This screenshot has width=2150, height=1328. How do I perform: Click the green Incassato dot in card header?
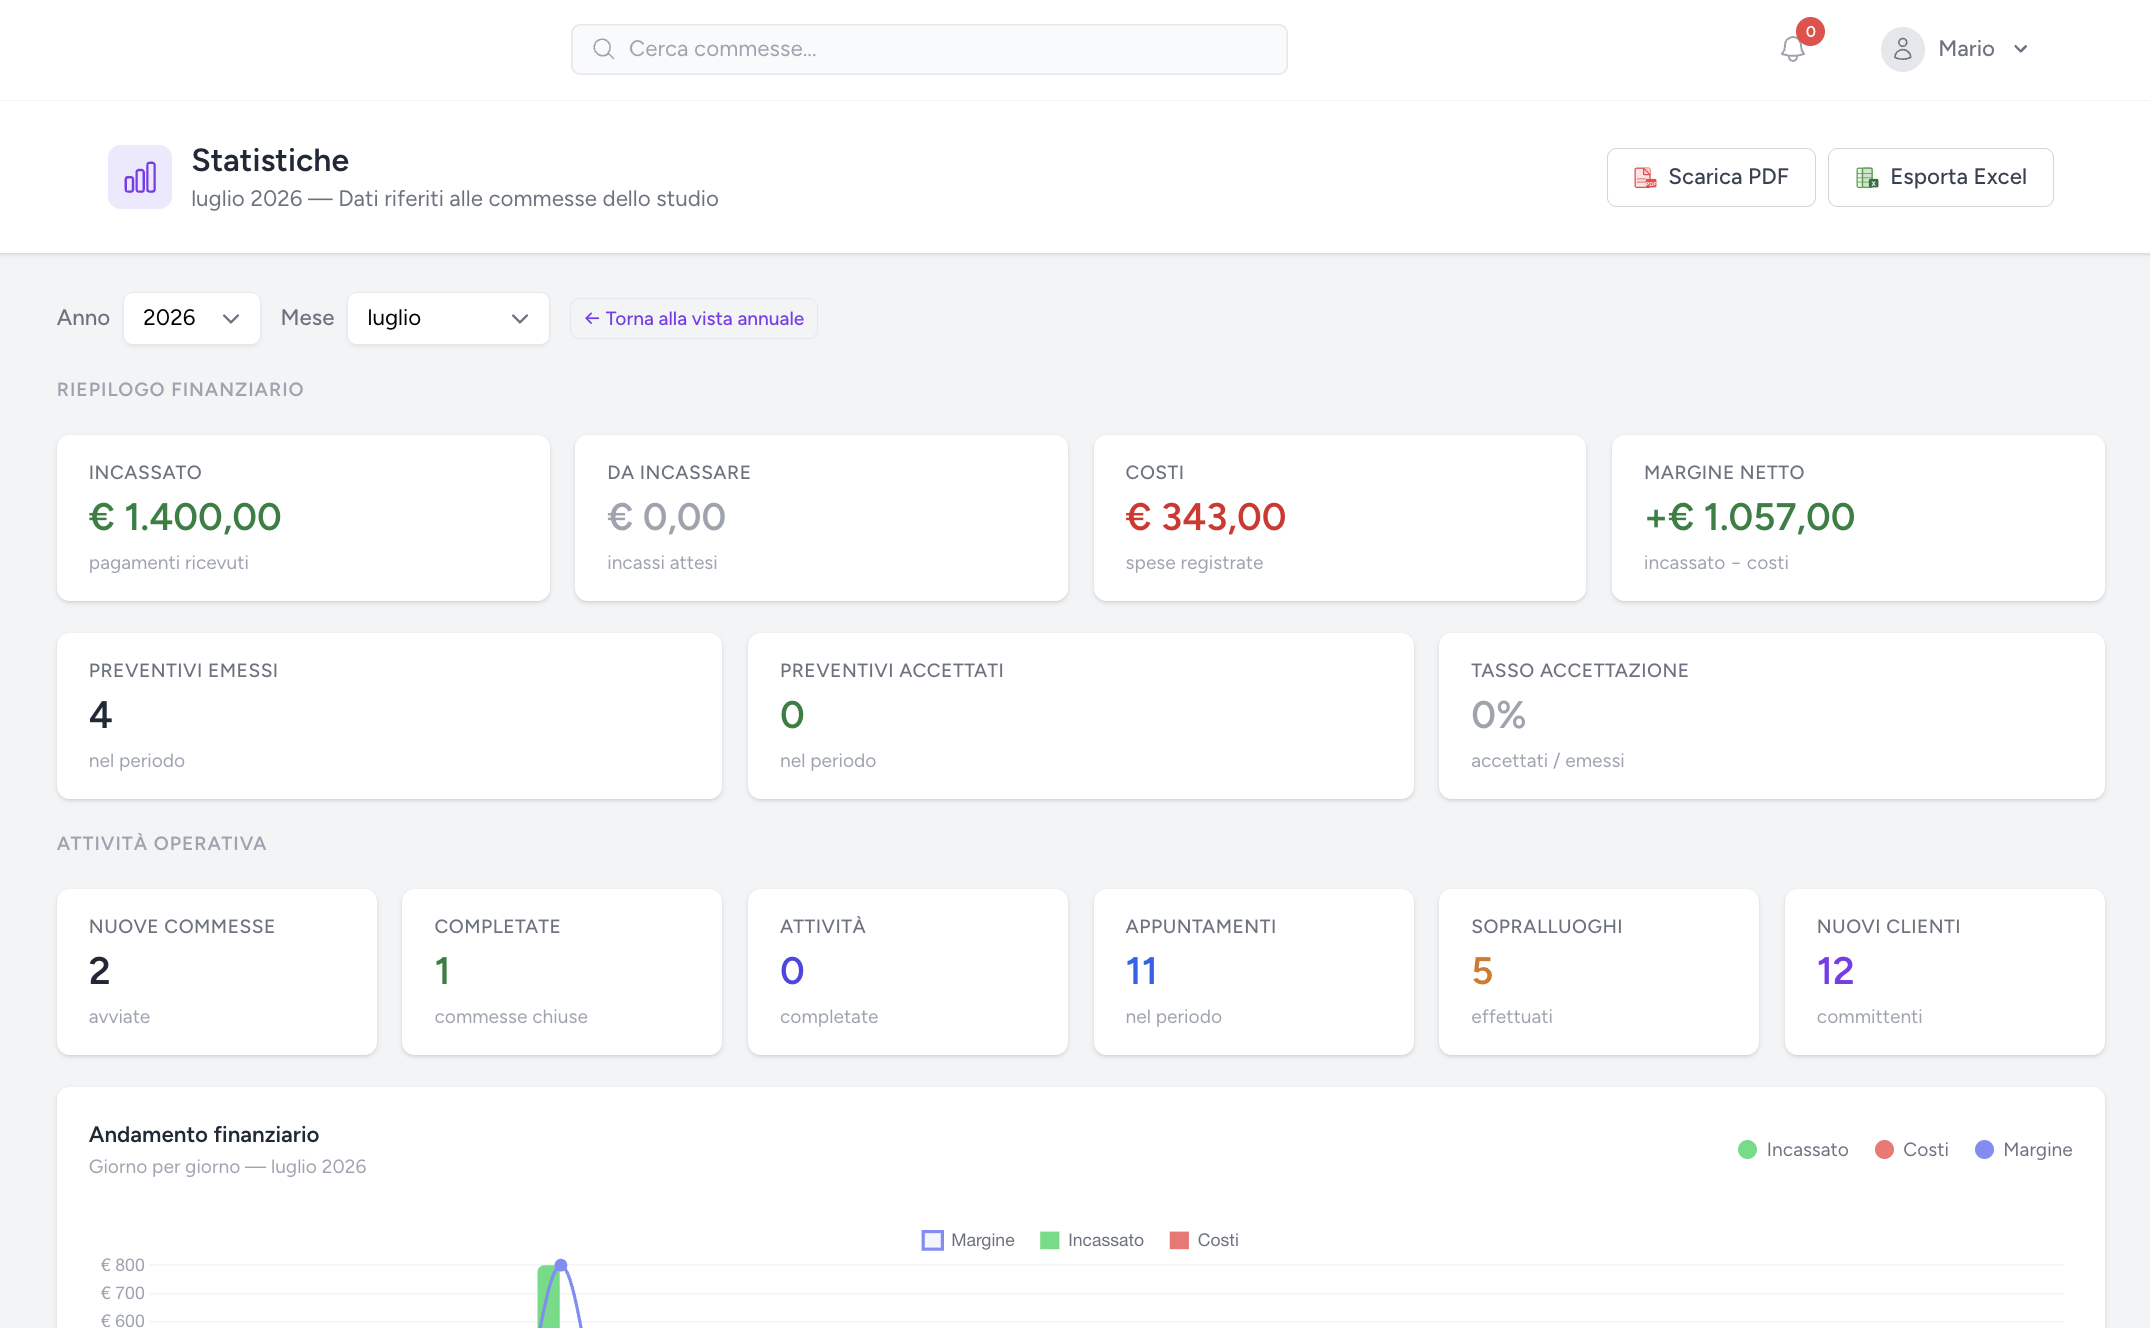click(x=1747, y=1150)
